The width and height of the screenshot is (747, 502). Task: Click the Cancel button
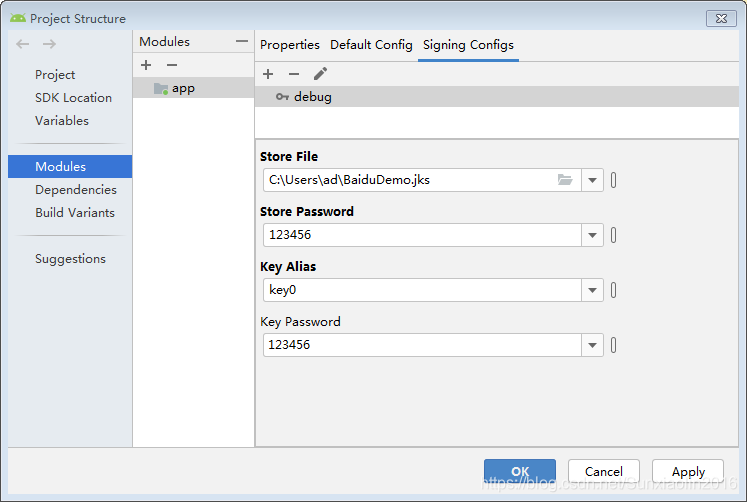click(x=604, y=472)
